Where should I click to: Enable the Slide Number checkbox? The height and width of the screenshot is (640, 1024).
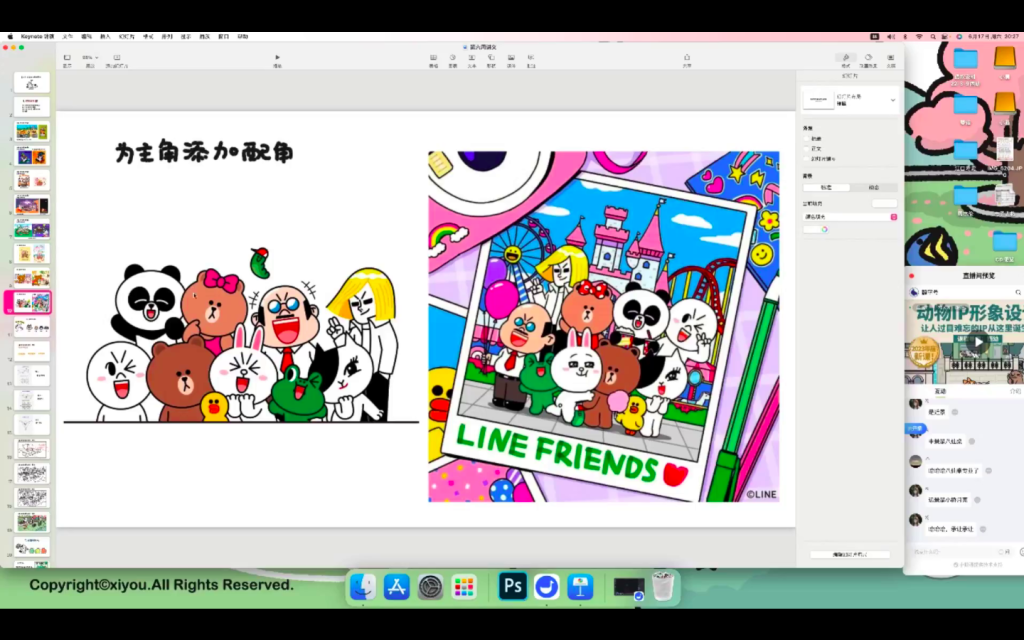point(808,159)
